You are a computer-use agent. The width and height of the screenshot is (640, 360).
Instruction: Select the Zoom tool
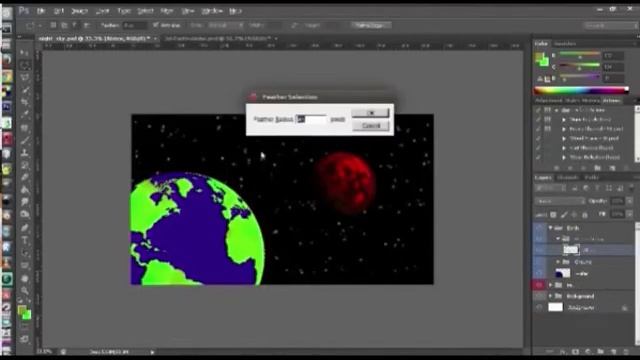(24, 291)
